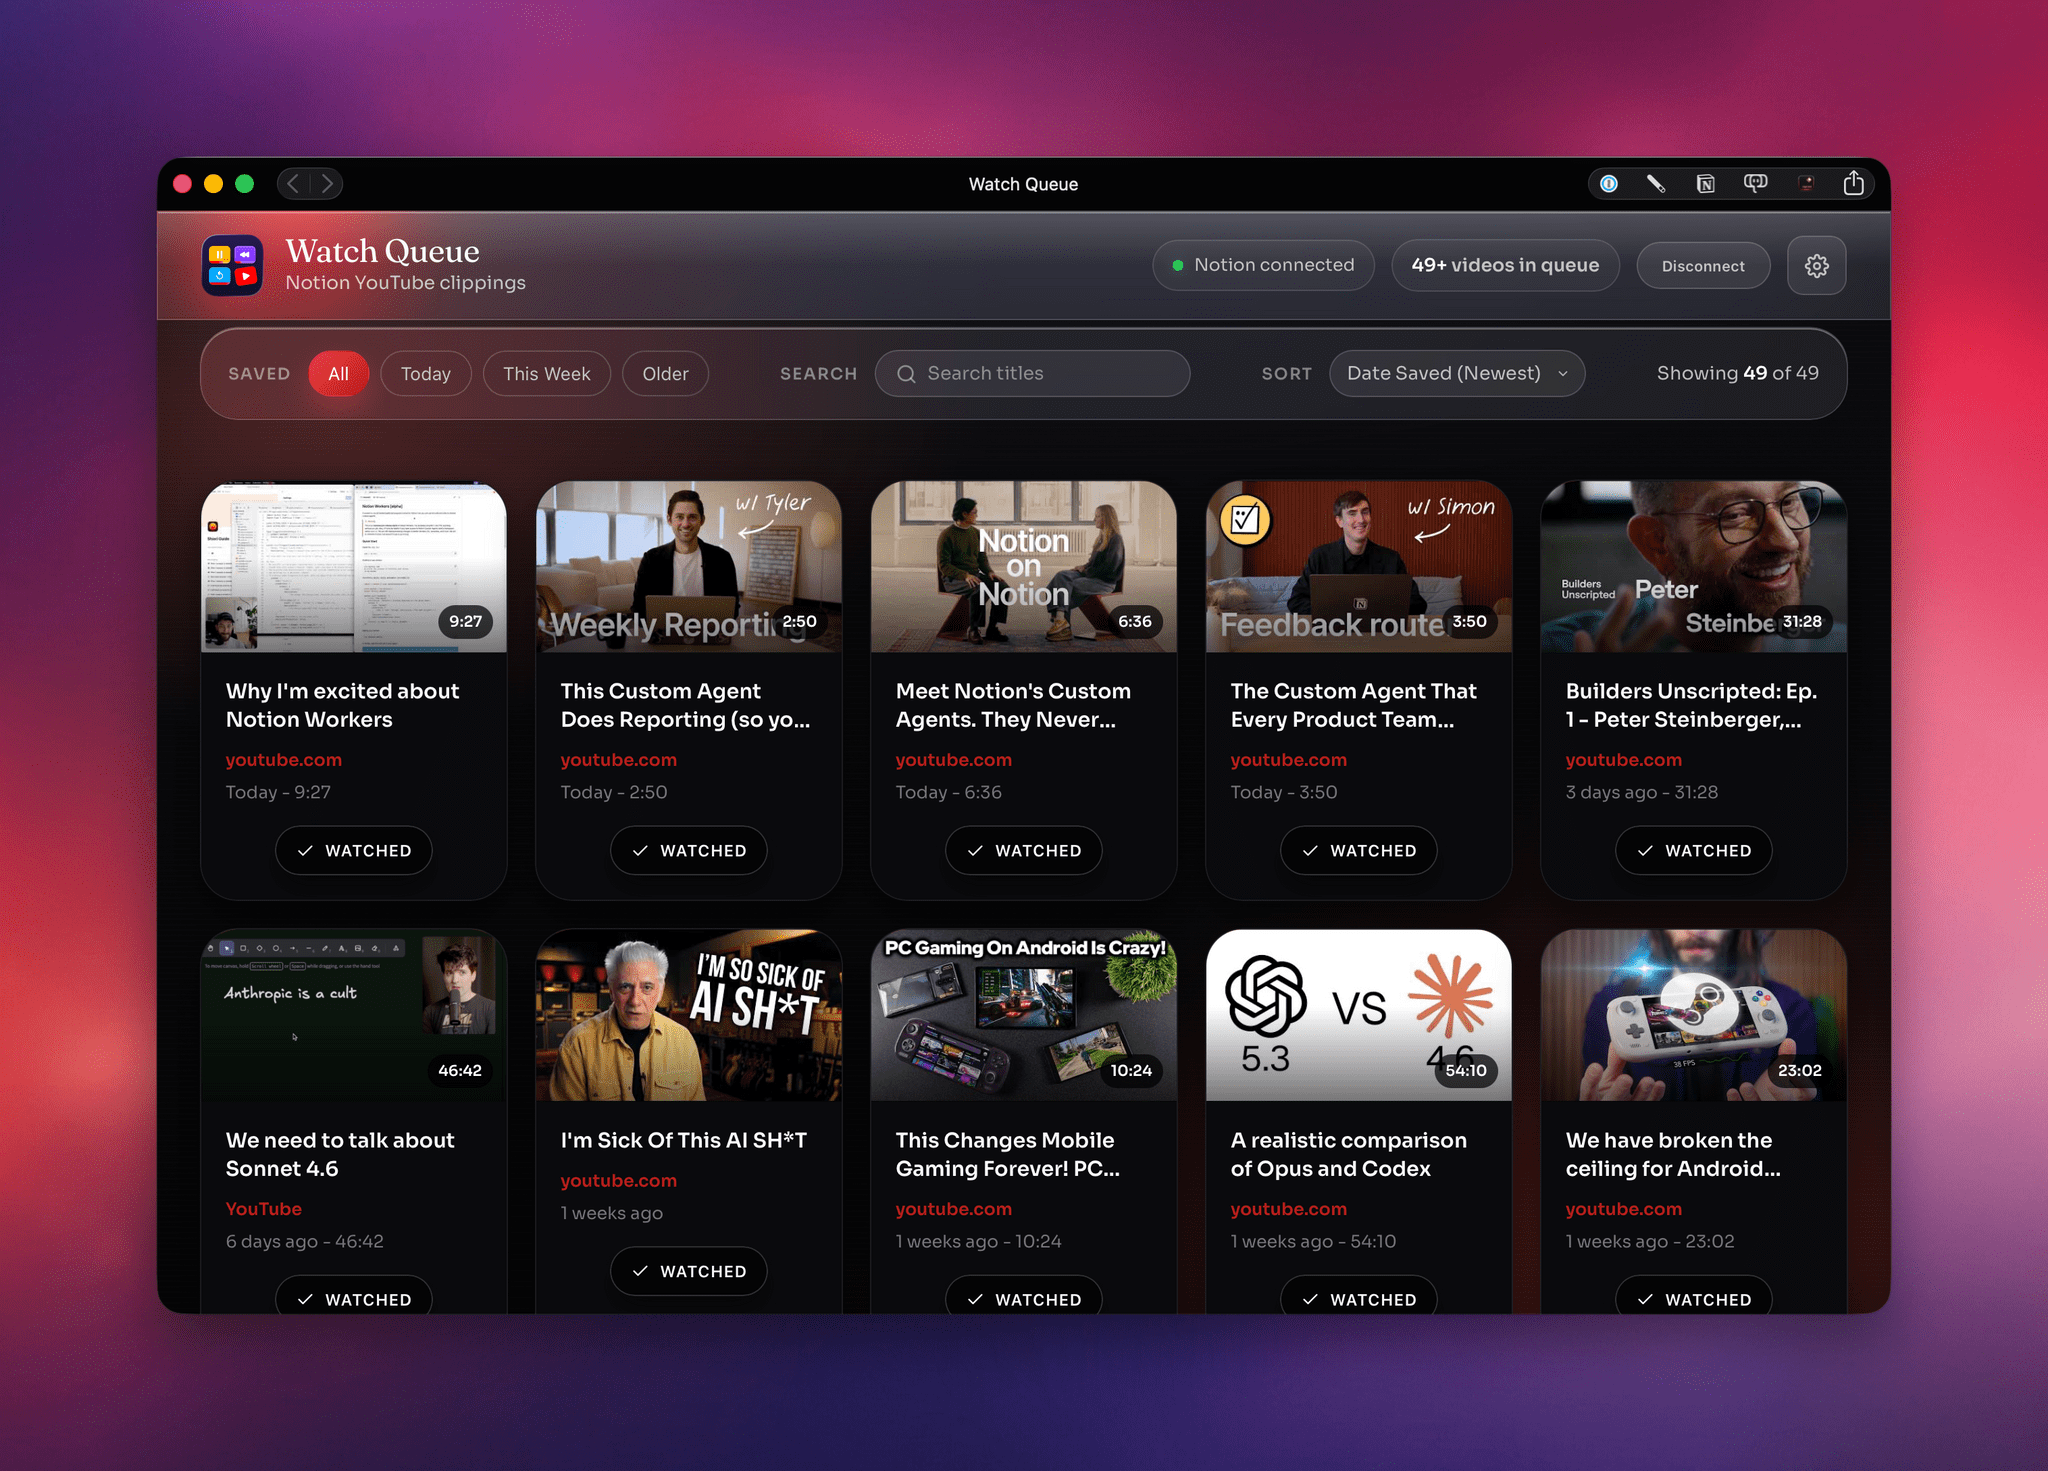Mark 'I'm Sick Of This AI SH*T' watched
Viewport: 2048px width, 1471px height.
click(689, 1272)
